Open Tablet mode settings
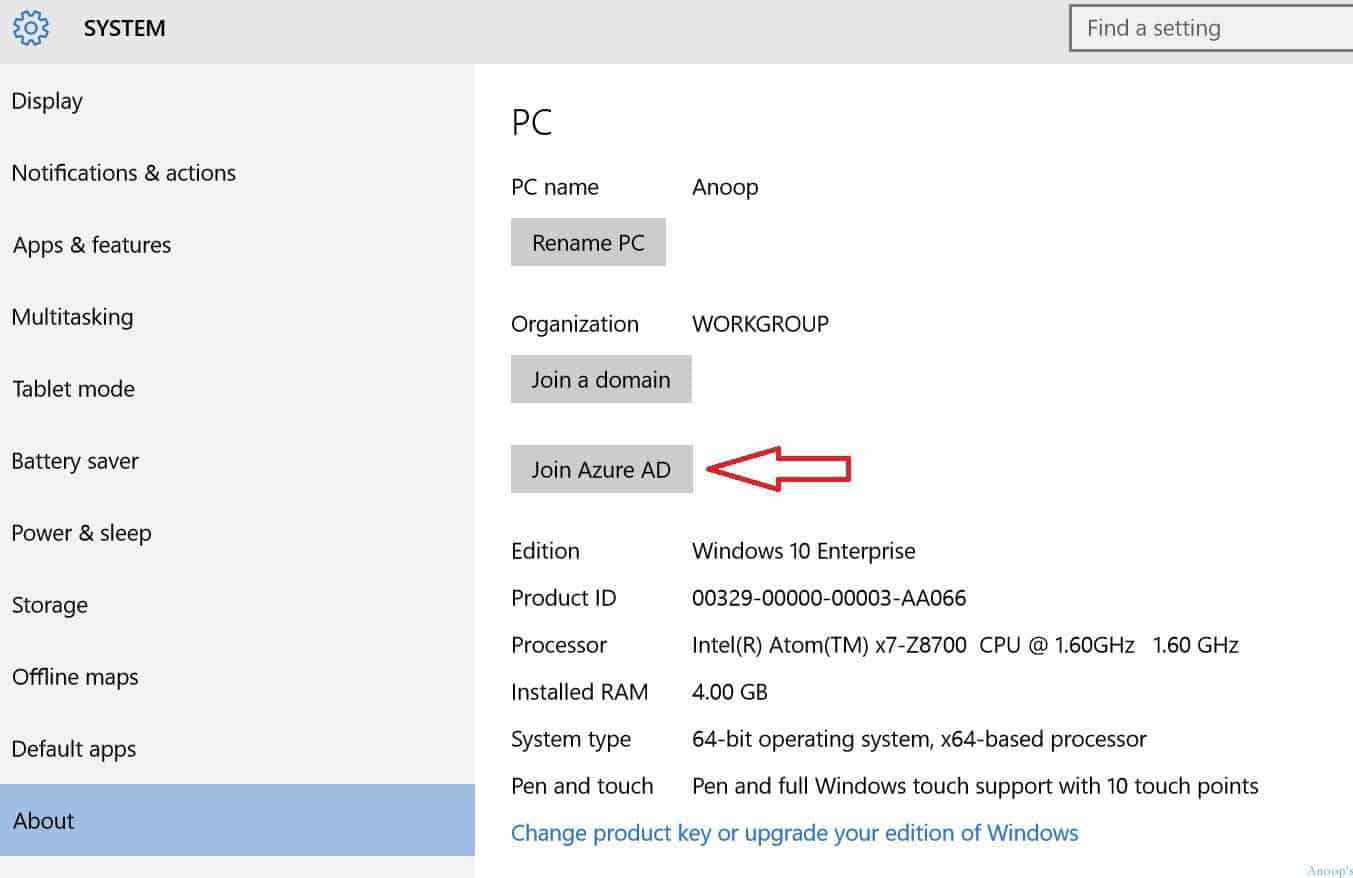1353x878 pixels. click(x=237, y=389)
